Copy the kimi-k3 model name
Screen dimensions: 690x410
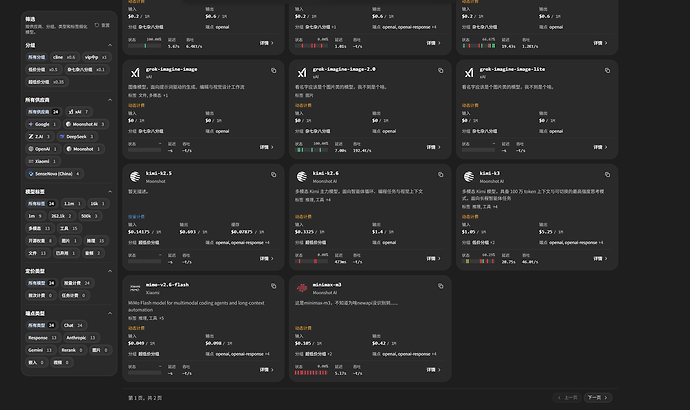point(607,175)
